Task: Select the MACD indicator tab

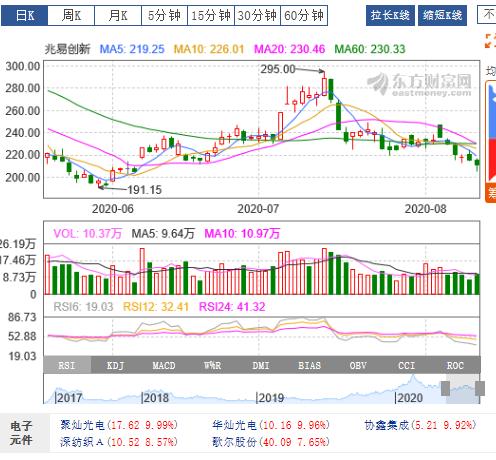Action: coord(164,365)
